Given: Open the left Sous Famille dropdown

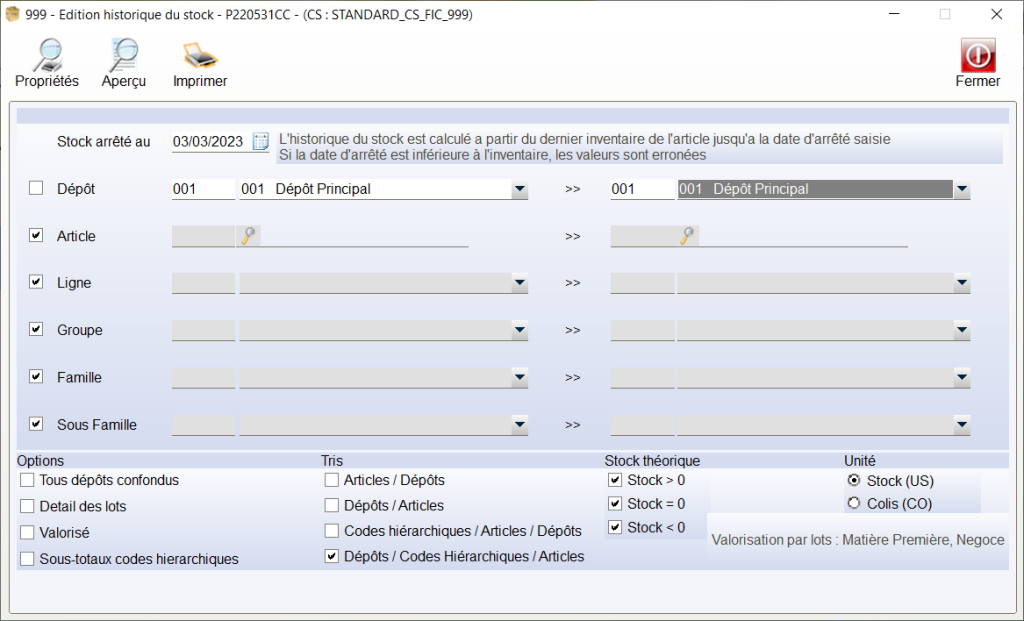Looking at the screenshot, I should (x=519, y=425).
